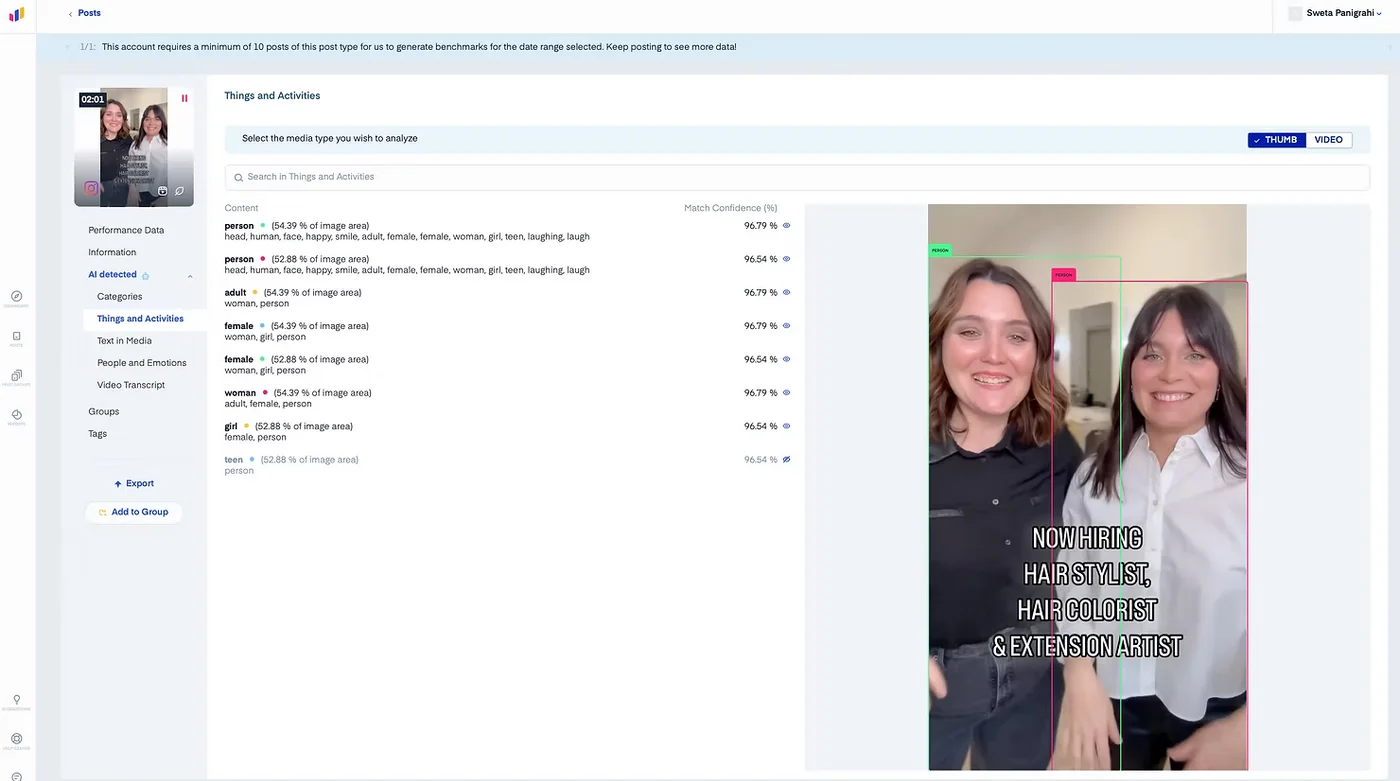Open Text in Media menu item
This screenshot has width=1400, height=781.
point(124,341)
